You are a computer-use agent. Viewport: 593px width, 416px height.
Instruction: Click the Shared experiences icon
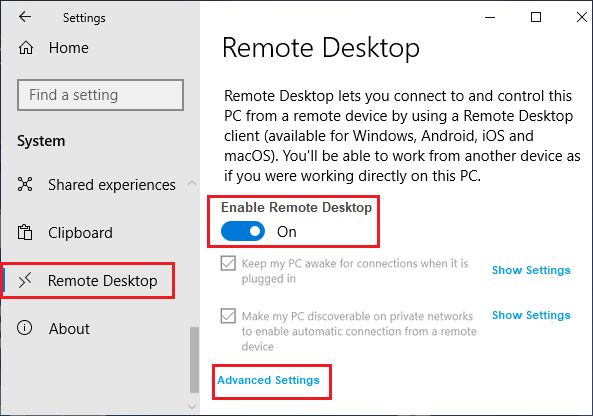25,184
